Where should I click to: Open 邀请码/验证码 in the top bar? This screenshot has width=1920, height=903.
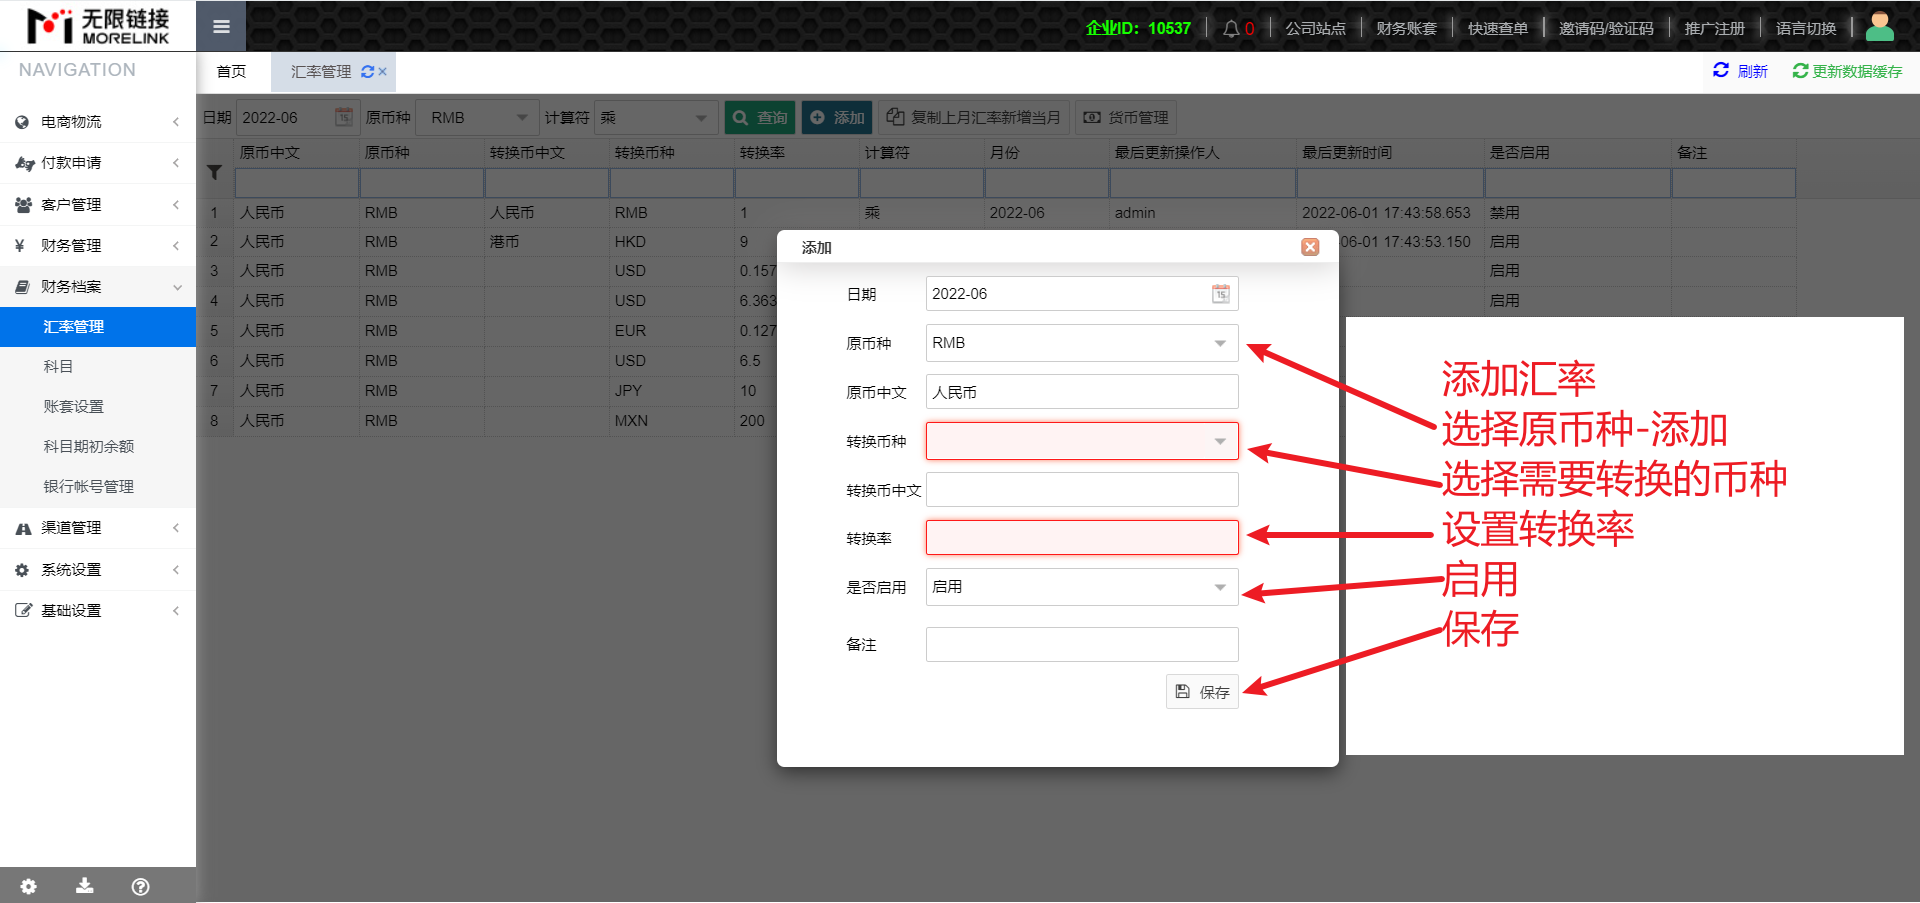click(1606, 28)
